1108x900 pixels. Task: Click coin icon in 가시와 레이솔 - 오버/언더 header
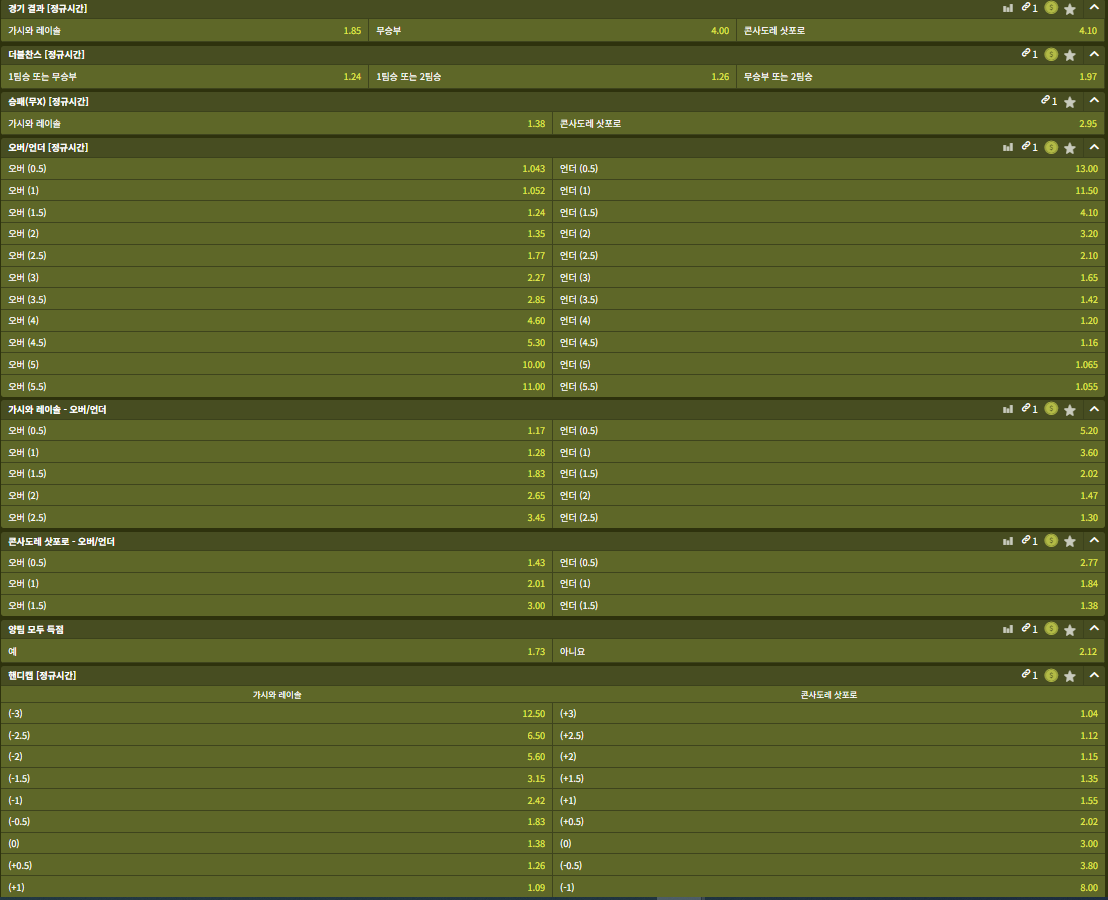pos(1051,409)
